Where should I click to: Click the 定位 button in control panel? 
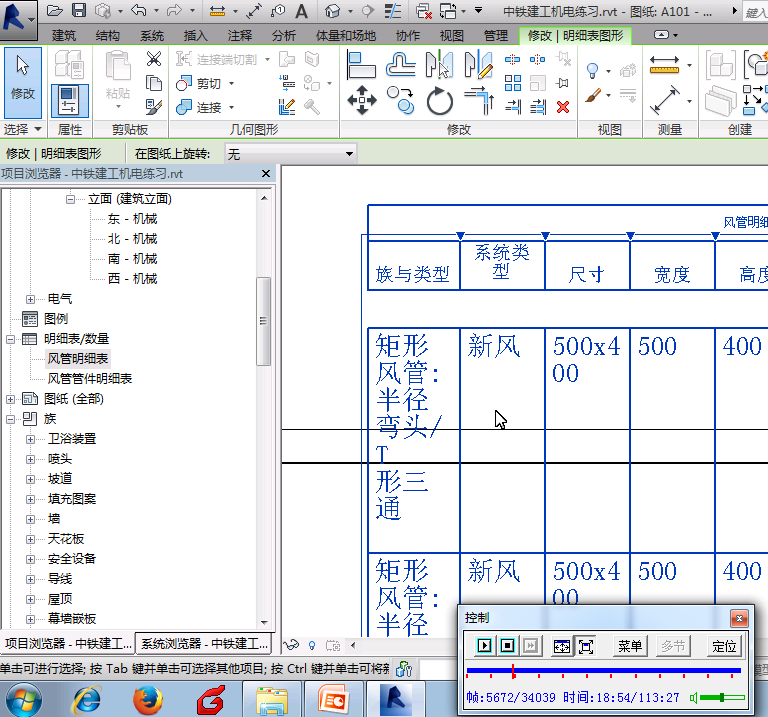pyautogui.click(x=724, y=646)
